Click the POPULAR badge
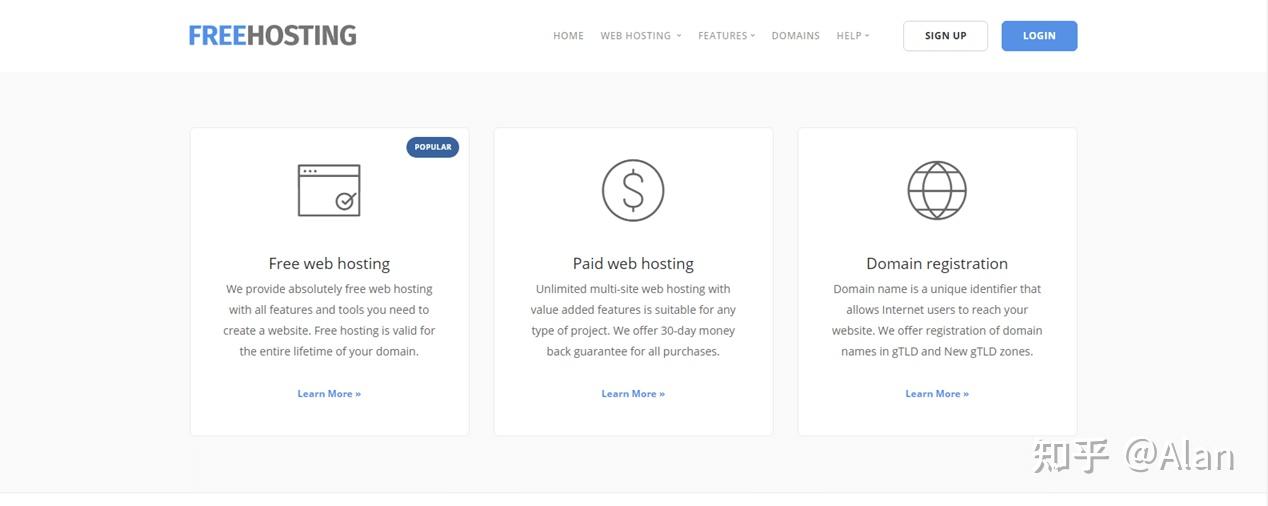1268x506 pixels. 432,147
